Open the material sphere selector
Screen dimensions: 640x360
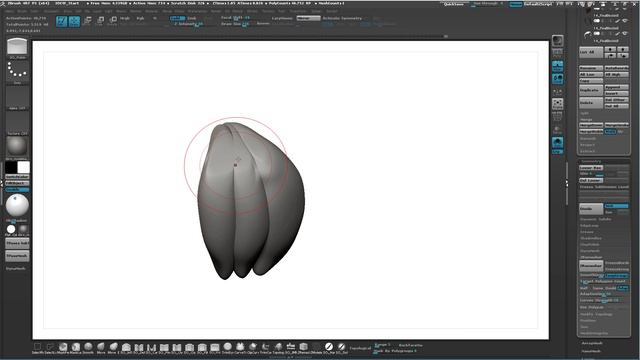click(17, 146)
